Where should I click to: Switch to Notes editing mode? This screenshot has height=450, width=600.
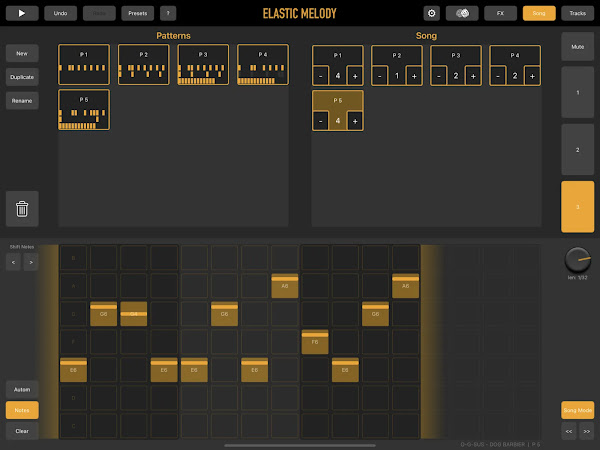(x=22, y=410)
